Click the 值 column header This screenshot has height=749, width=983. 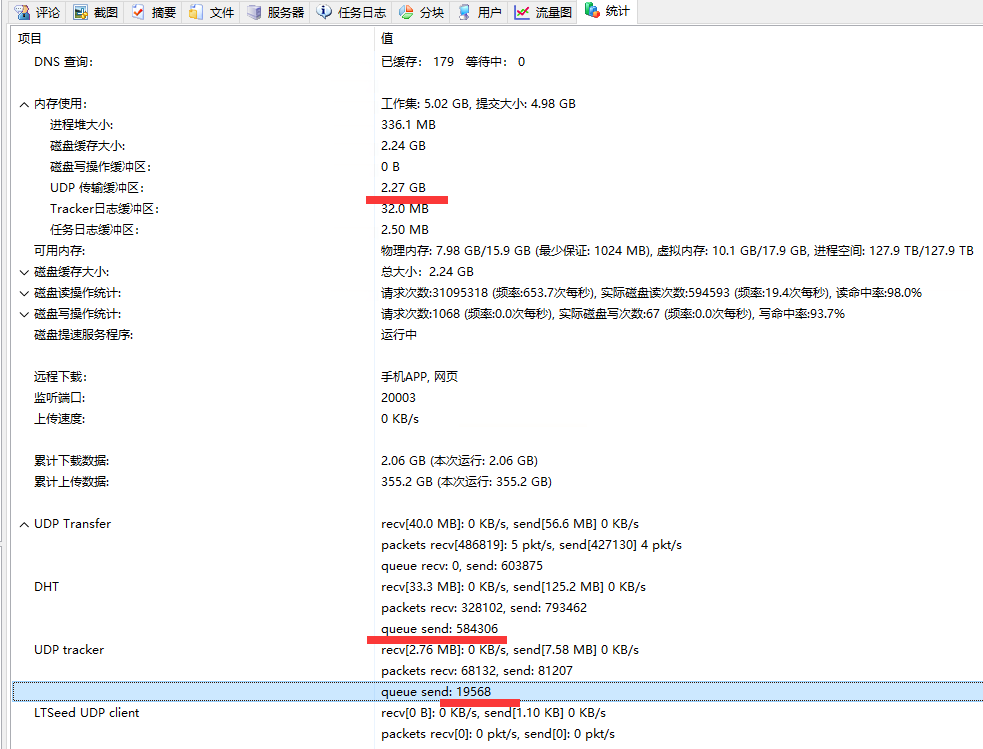click(x=679, y=38)
